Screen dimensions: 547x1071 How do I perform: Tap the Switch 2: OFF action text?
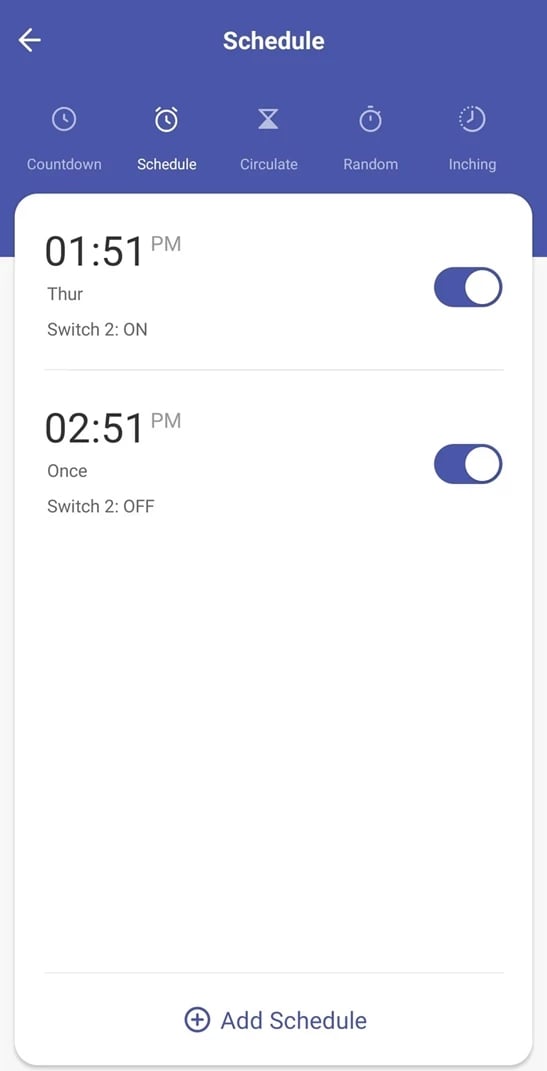[100, 507]
